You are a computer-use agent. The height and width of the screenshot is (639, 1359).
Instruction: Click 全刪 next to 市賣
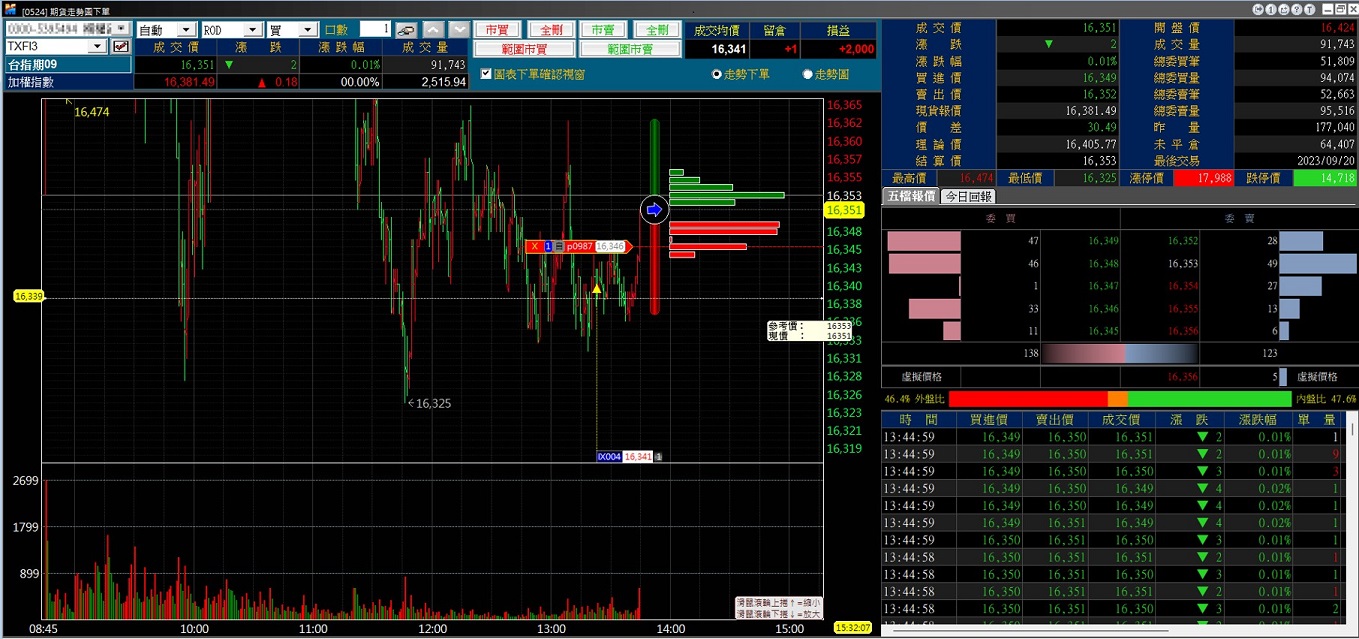point(656,30)
